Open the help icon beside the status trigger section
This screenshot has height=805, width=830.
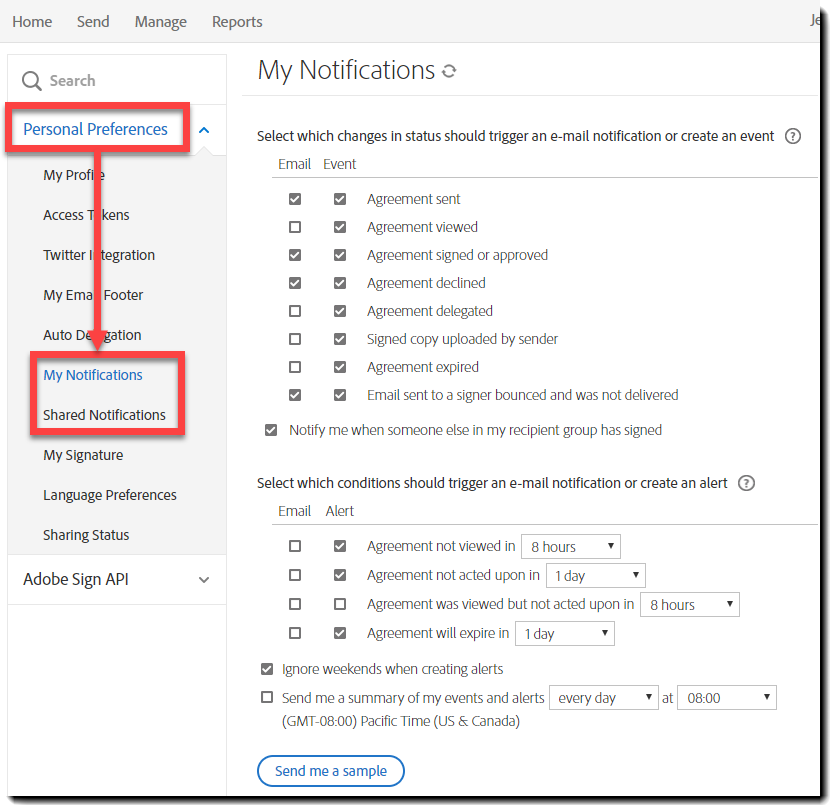793,136
